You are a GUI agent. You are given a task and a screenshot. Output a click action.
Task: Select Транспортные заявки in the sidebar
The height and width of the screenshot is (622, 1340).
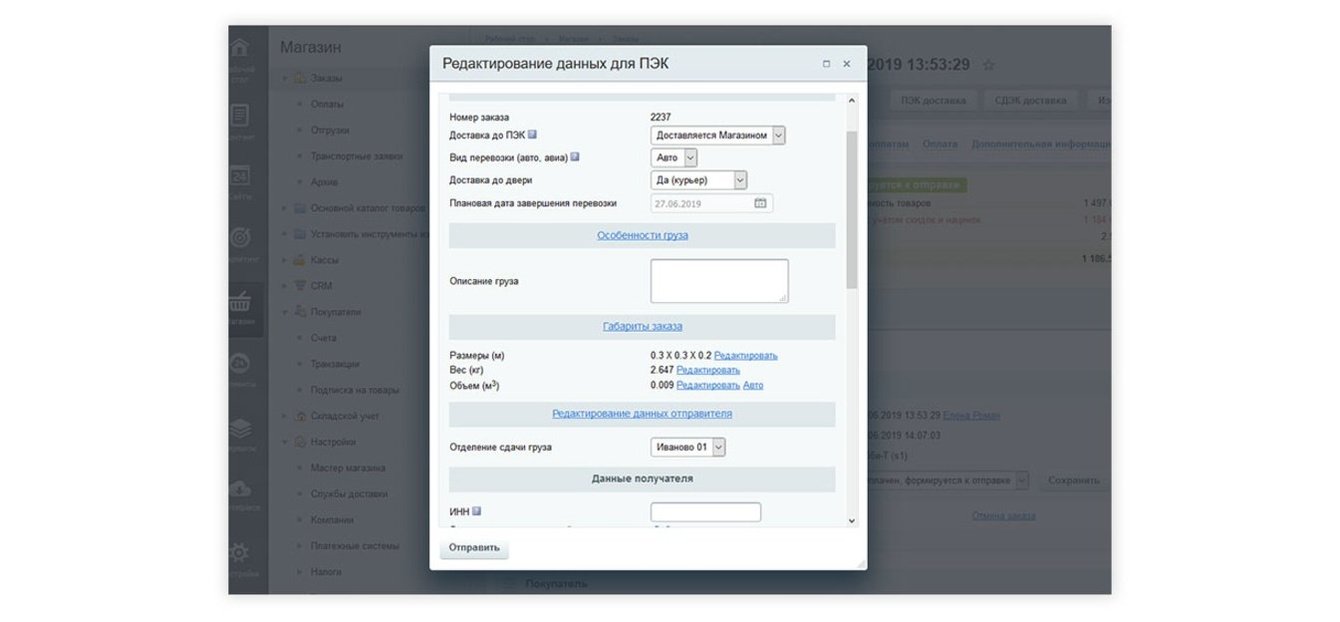(356, 156)
